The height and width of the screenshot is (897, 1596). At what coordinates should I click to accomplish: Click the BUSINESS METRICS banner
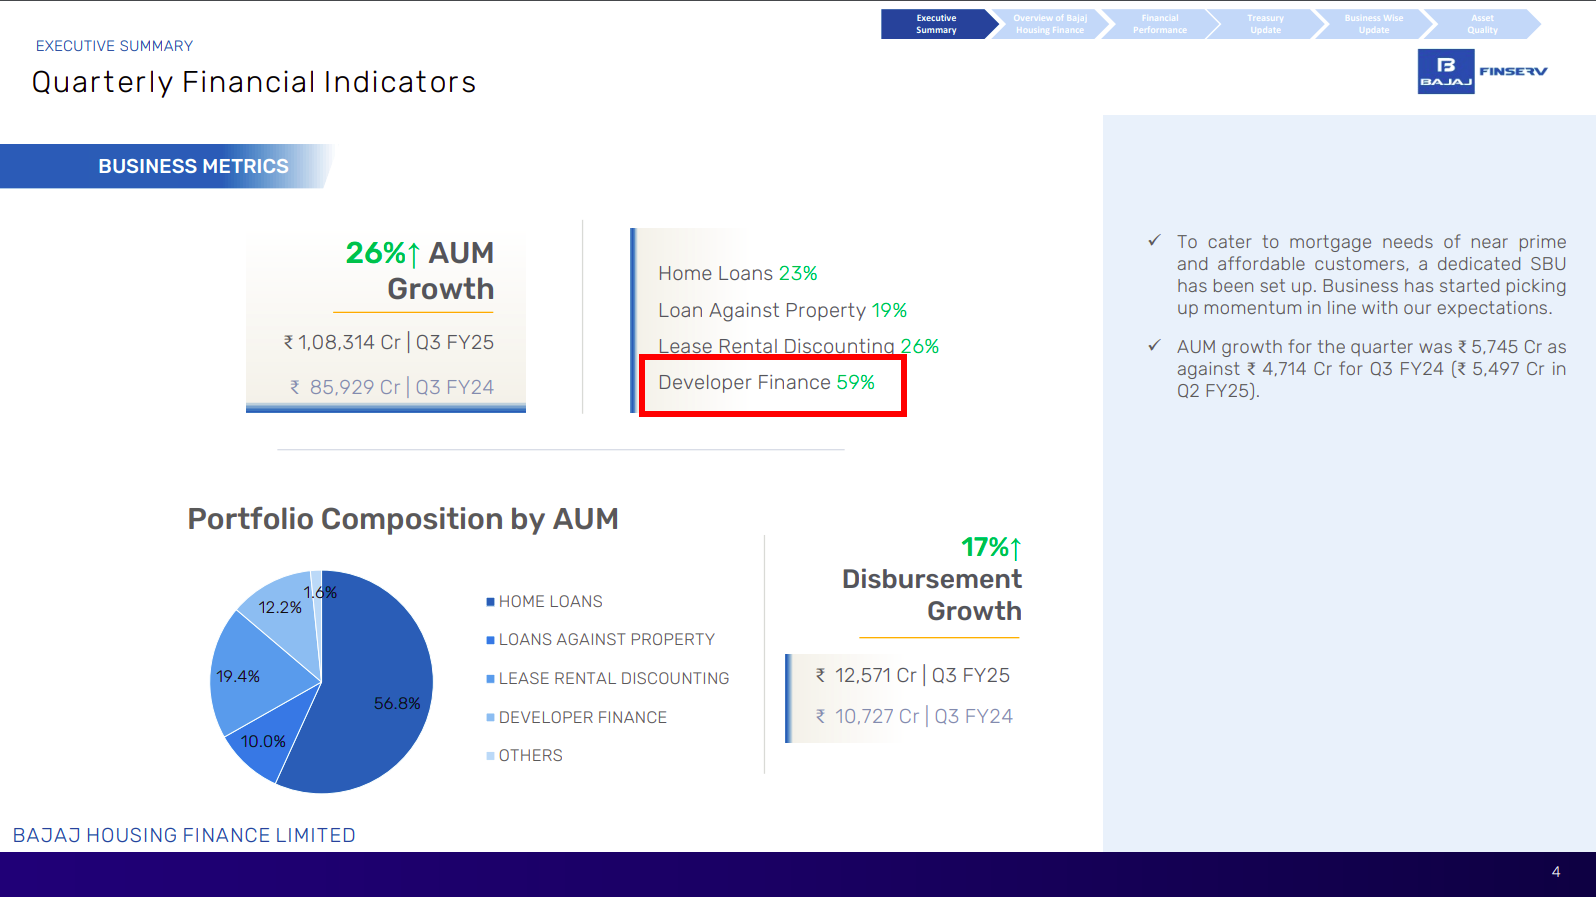click(x=166, y=166)
